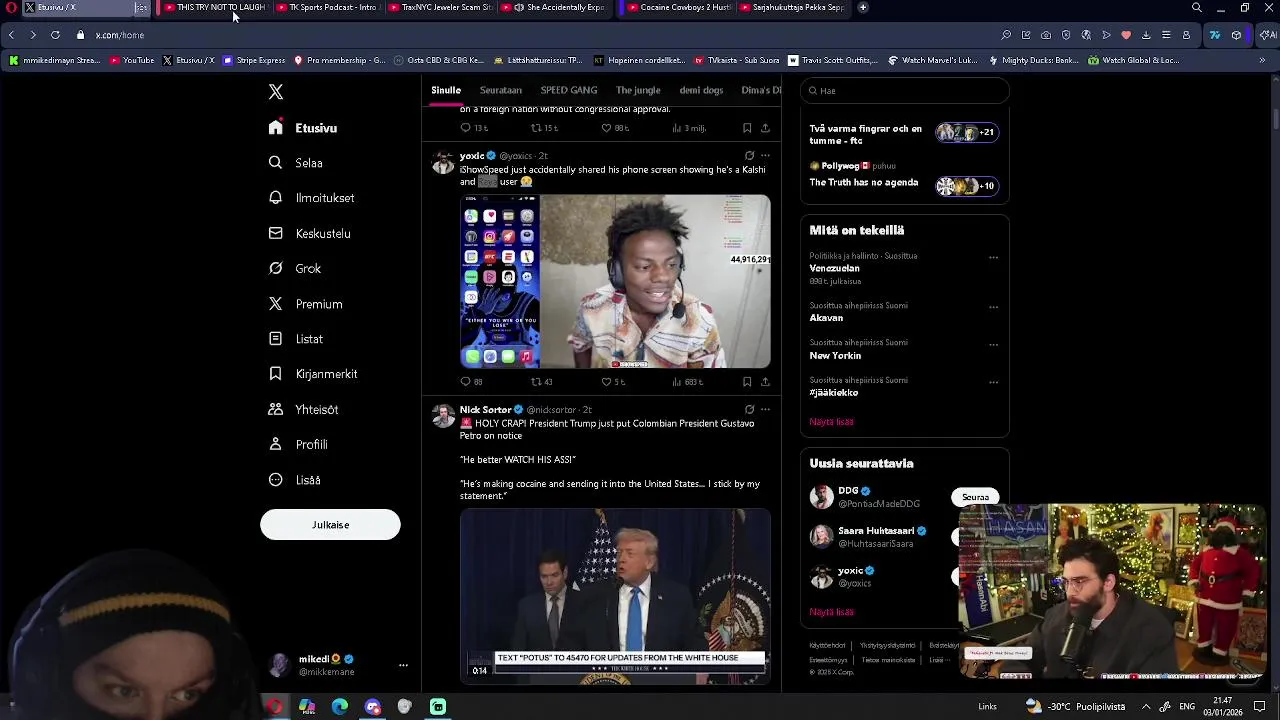The height and width of the screenshot is (720, 1280).
Task: Open new browser tab
Action: tap(863, 8)
